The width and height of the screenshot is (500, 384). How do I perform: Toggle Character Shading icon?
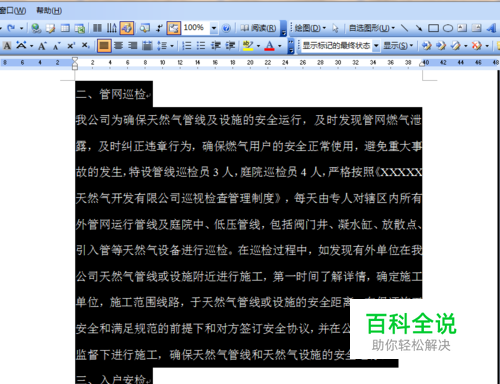7,46
